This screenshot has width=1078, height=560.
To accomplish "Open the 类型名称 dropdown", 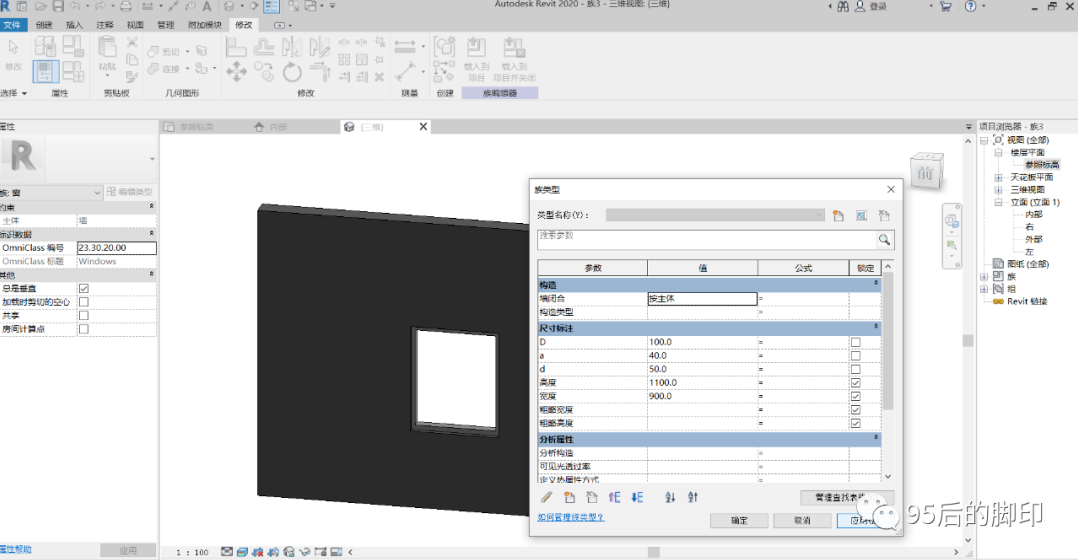I will pyautogui.click(x=818, y=215).
